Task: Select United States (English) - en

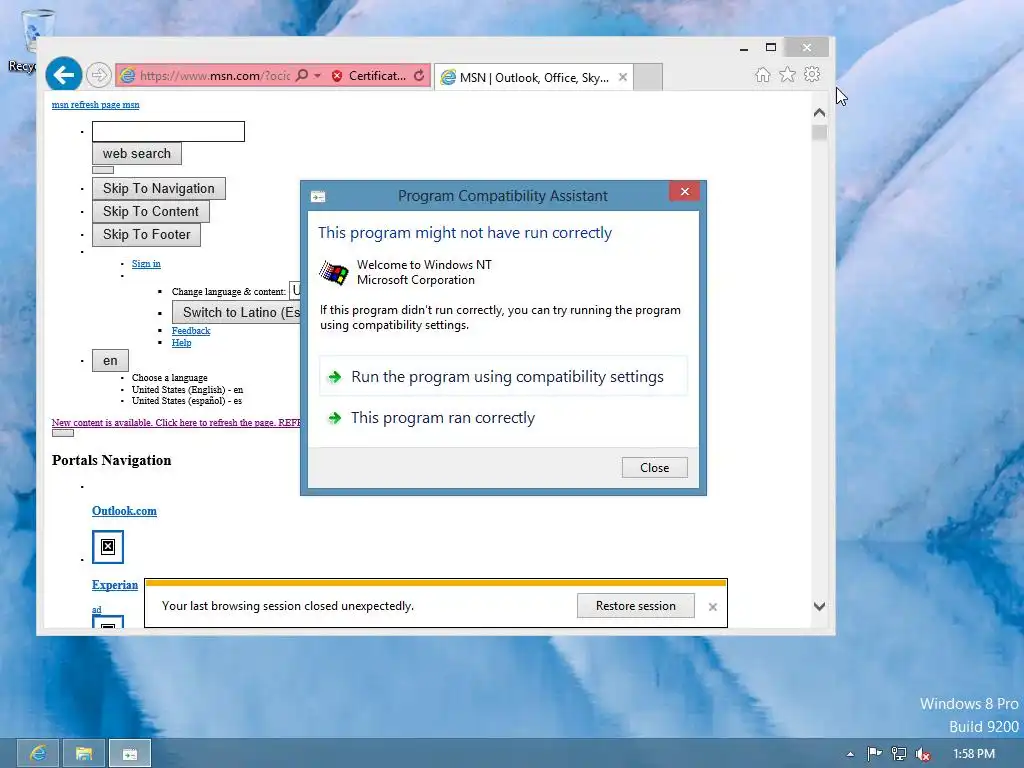Action: click(x=187, y=389)
